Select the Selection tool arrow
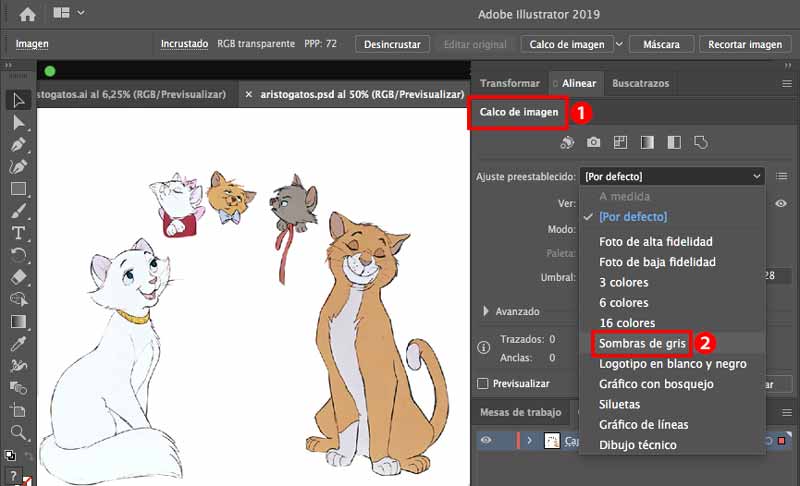Viewport: 800px width, 486px height. tap(18, 100)
